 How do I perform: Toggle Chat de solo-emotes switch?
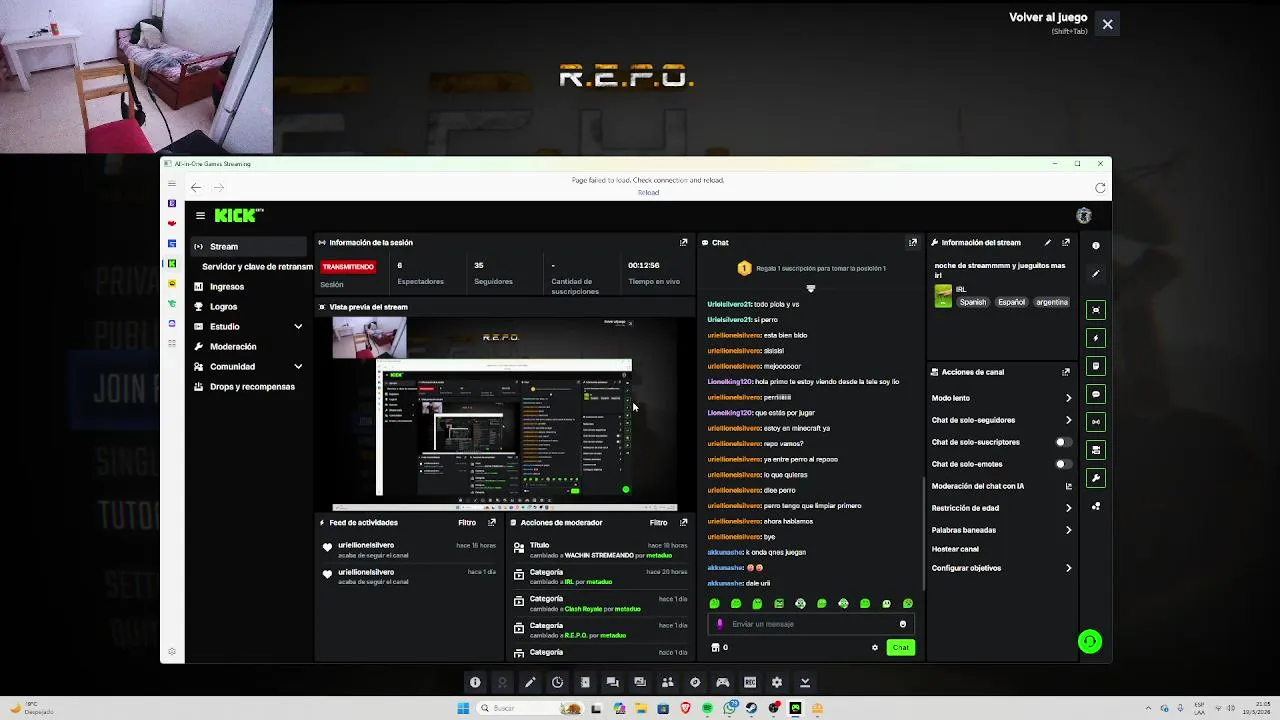tap(1064, 464)
